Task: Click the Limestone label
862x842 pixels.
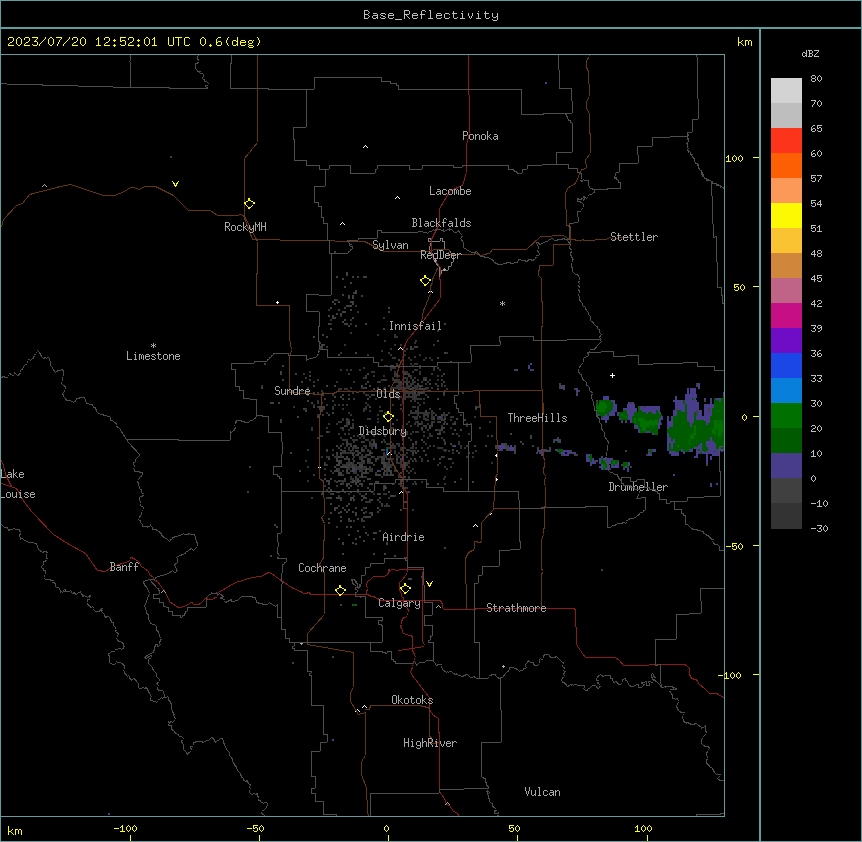Action: pos(153,356)
